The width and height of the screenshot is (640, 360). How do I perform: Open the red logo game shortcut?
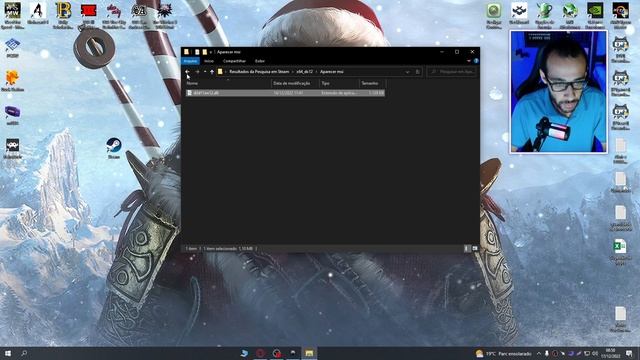coord(89,15)
